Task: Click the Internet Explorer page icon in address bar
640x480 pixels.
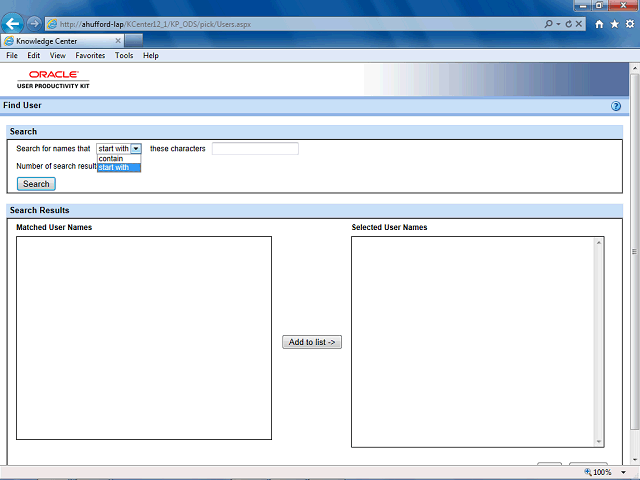Action: pyautogui.click(x=52, y=24)
